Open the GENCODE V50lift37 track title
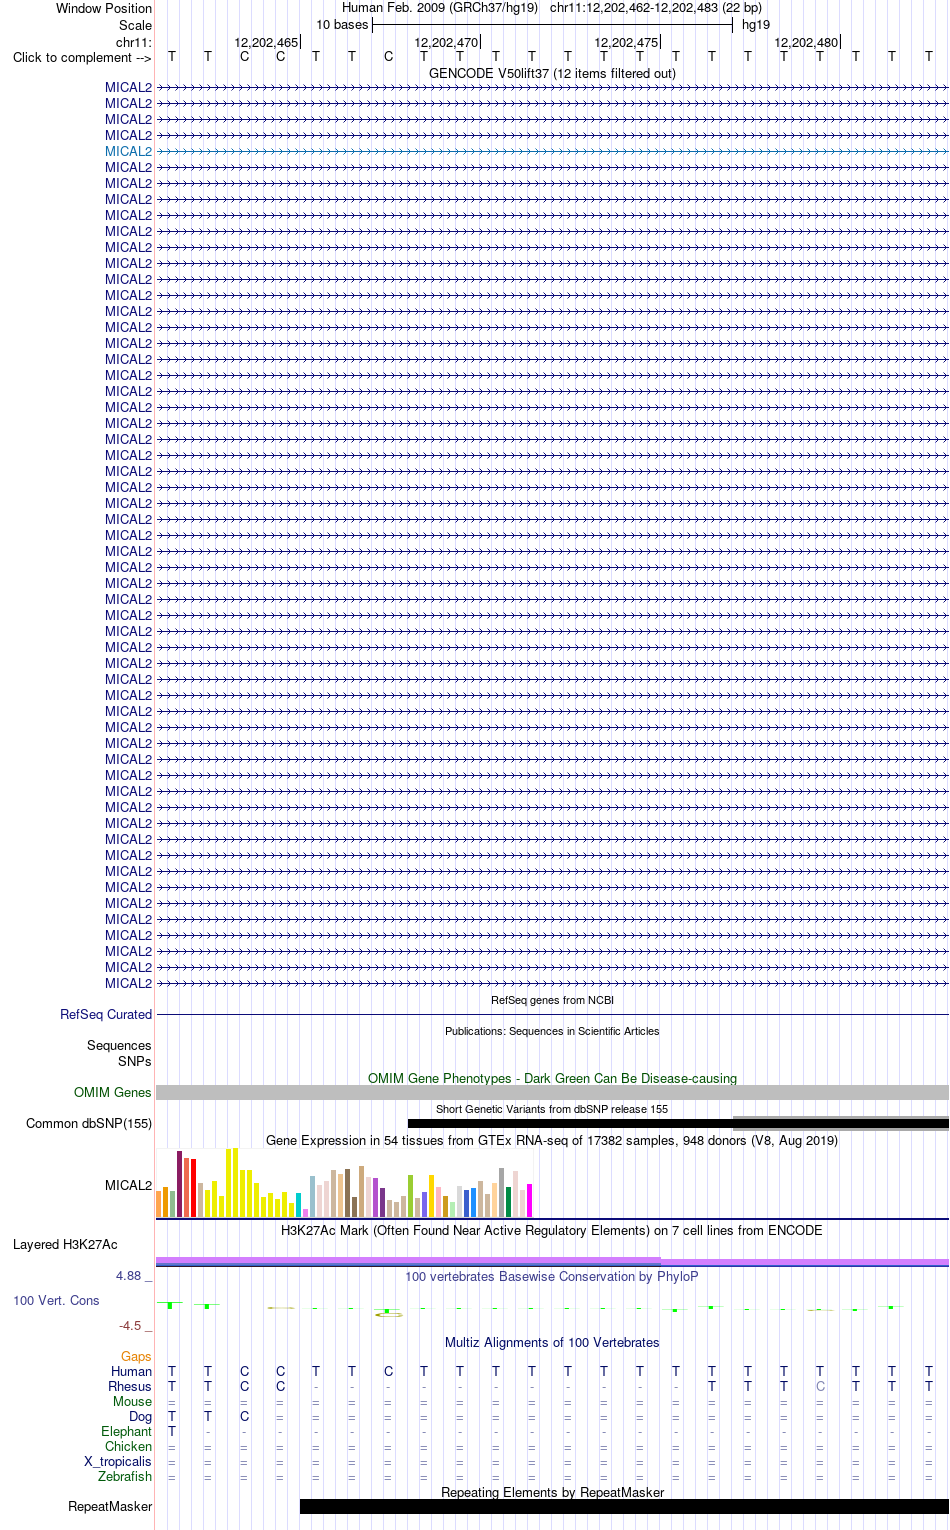 click(x=552, y=73)
